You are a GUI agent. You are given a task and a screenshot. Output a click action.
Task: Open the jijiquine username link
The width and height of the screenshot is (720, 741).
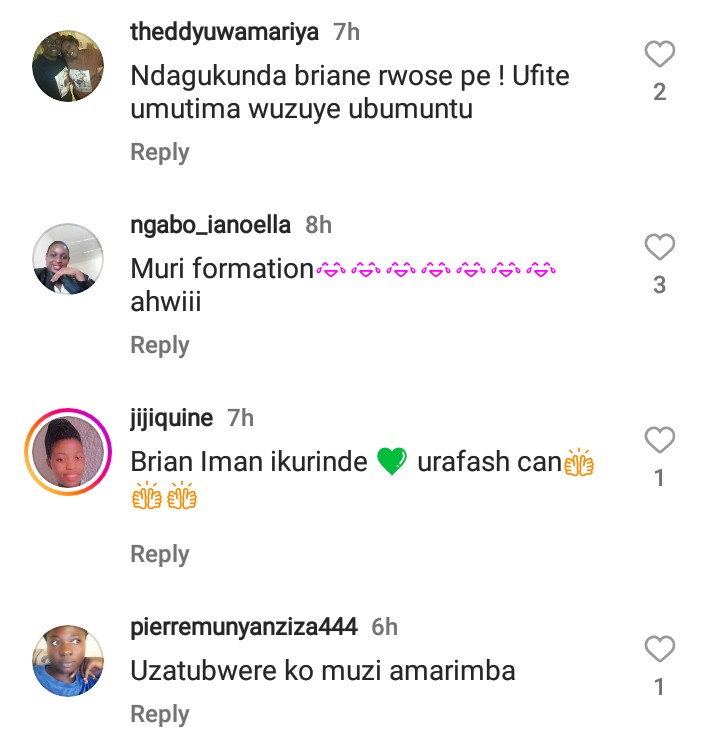pyautogui.click(x=171, y=418)
